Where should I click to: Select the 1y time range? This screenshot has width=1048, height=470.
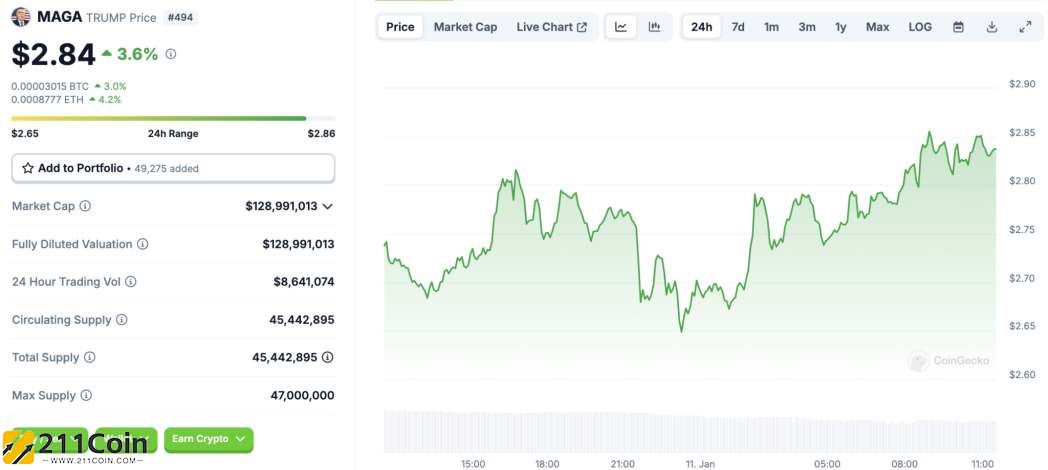click(x=841, y=27)
